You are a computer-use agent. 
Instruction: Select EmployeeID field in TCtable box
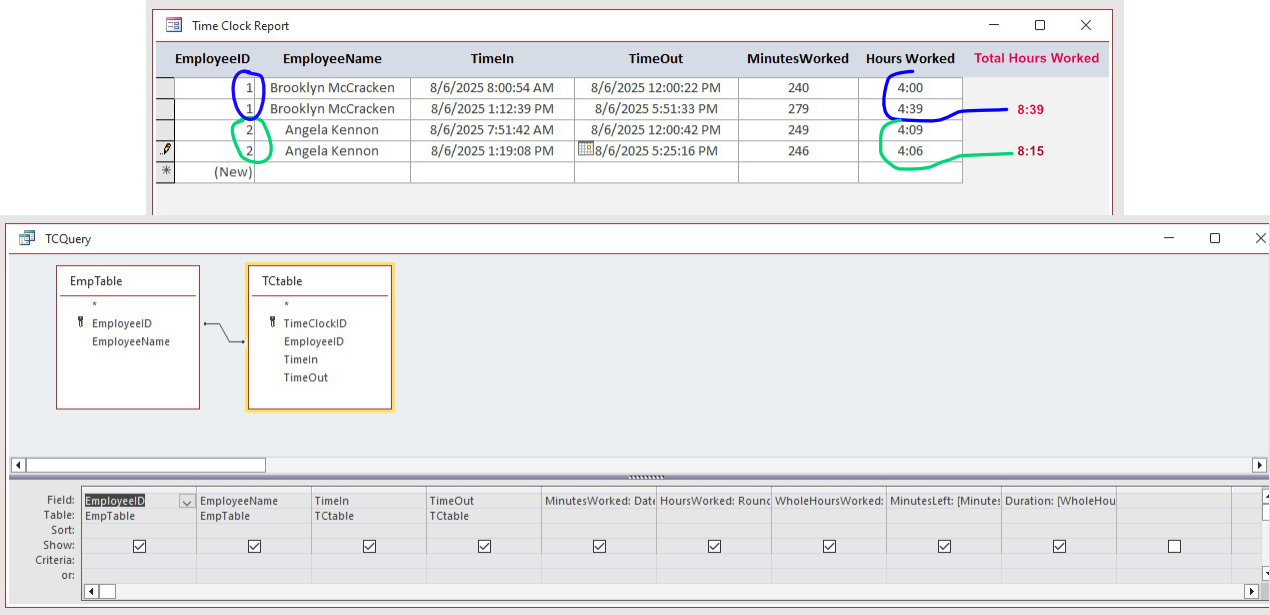pos(313,341)
